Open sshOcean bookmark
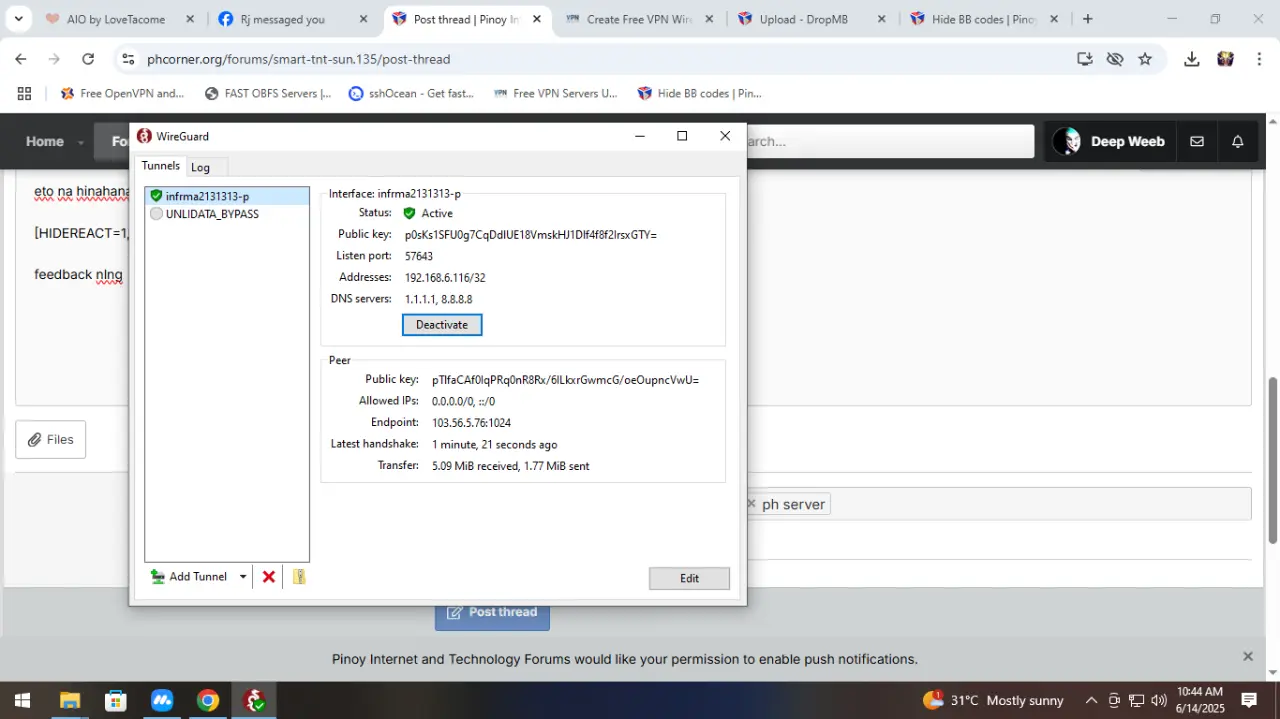 coord(411,93)
